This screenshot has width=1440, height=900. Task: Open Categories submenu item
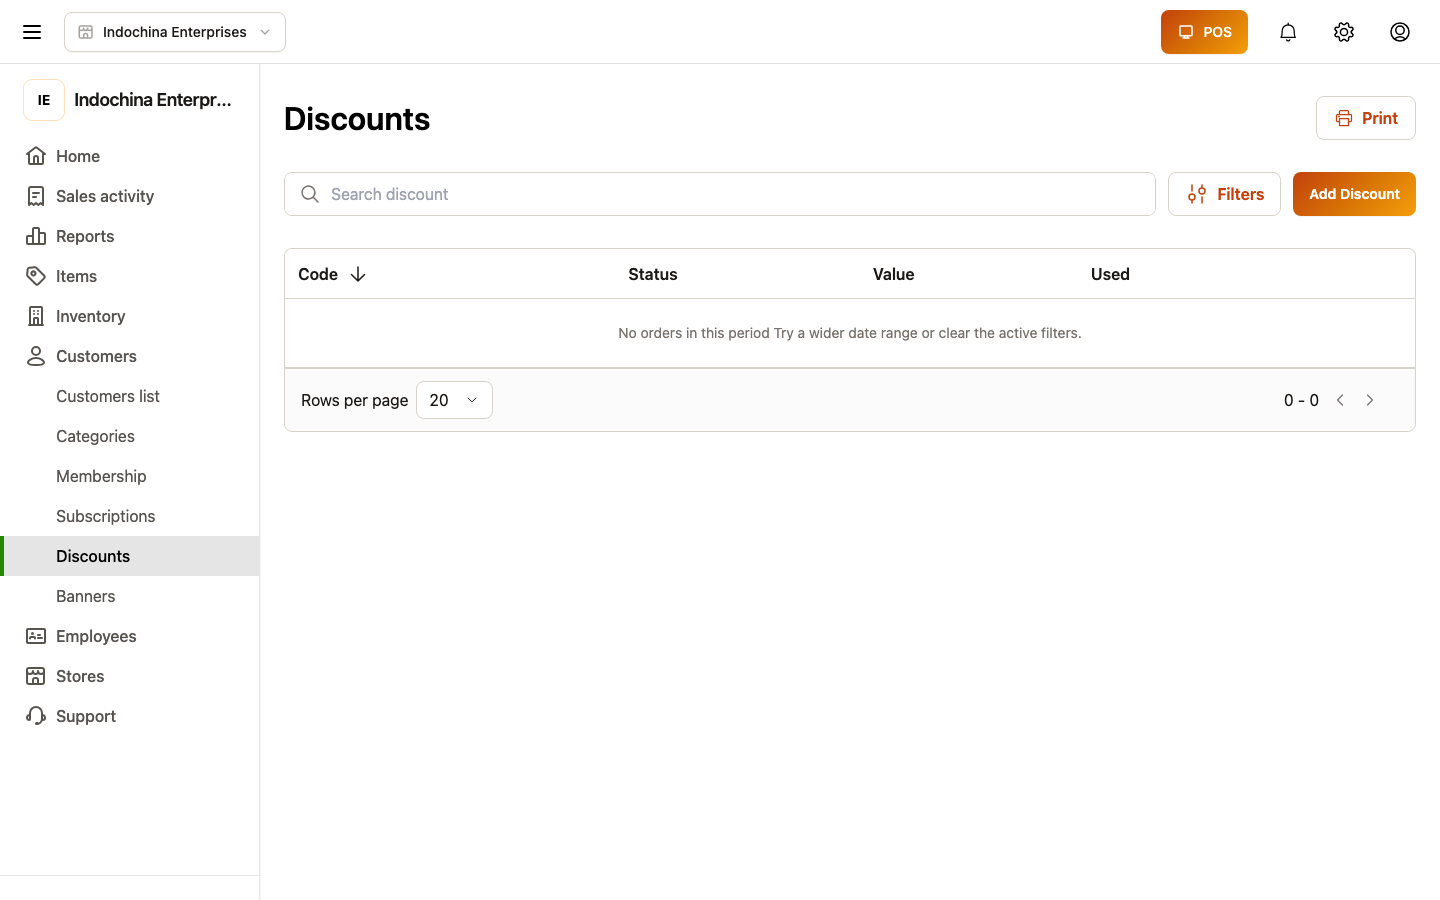95,436
